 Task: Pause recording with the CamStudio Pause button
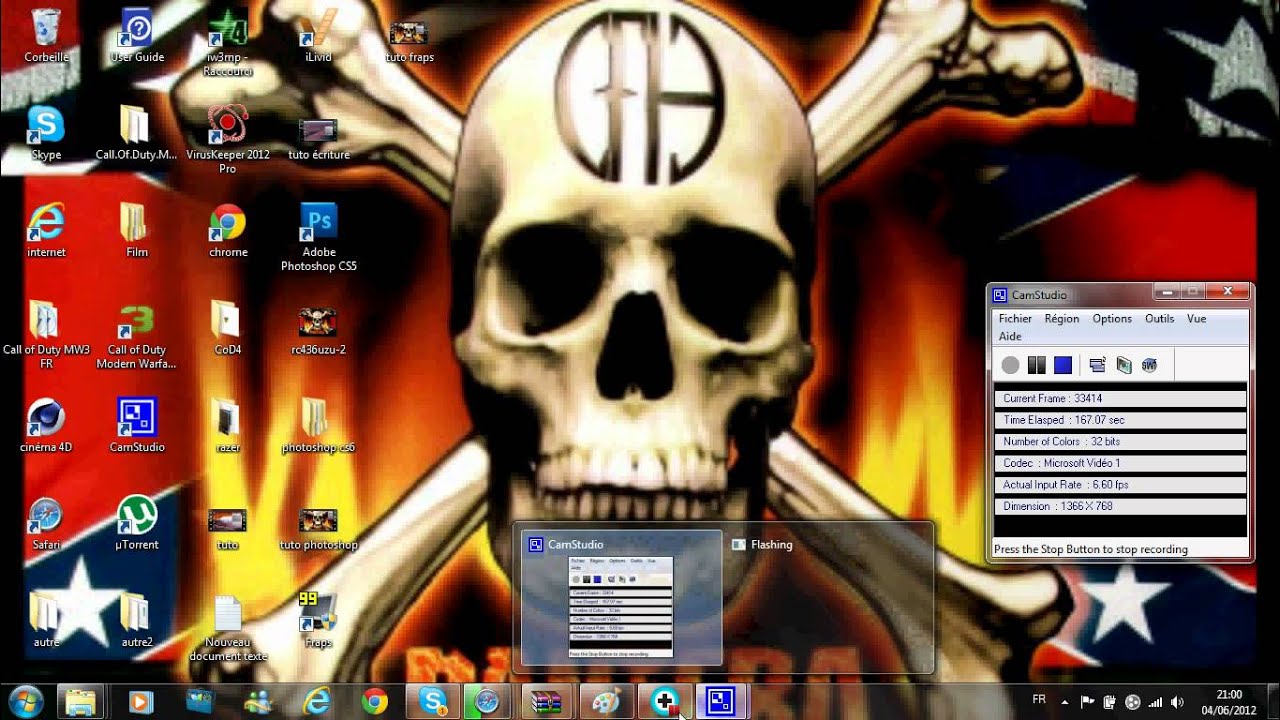click(x=1036, y=365)
